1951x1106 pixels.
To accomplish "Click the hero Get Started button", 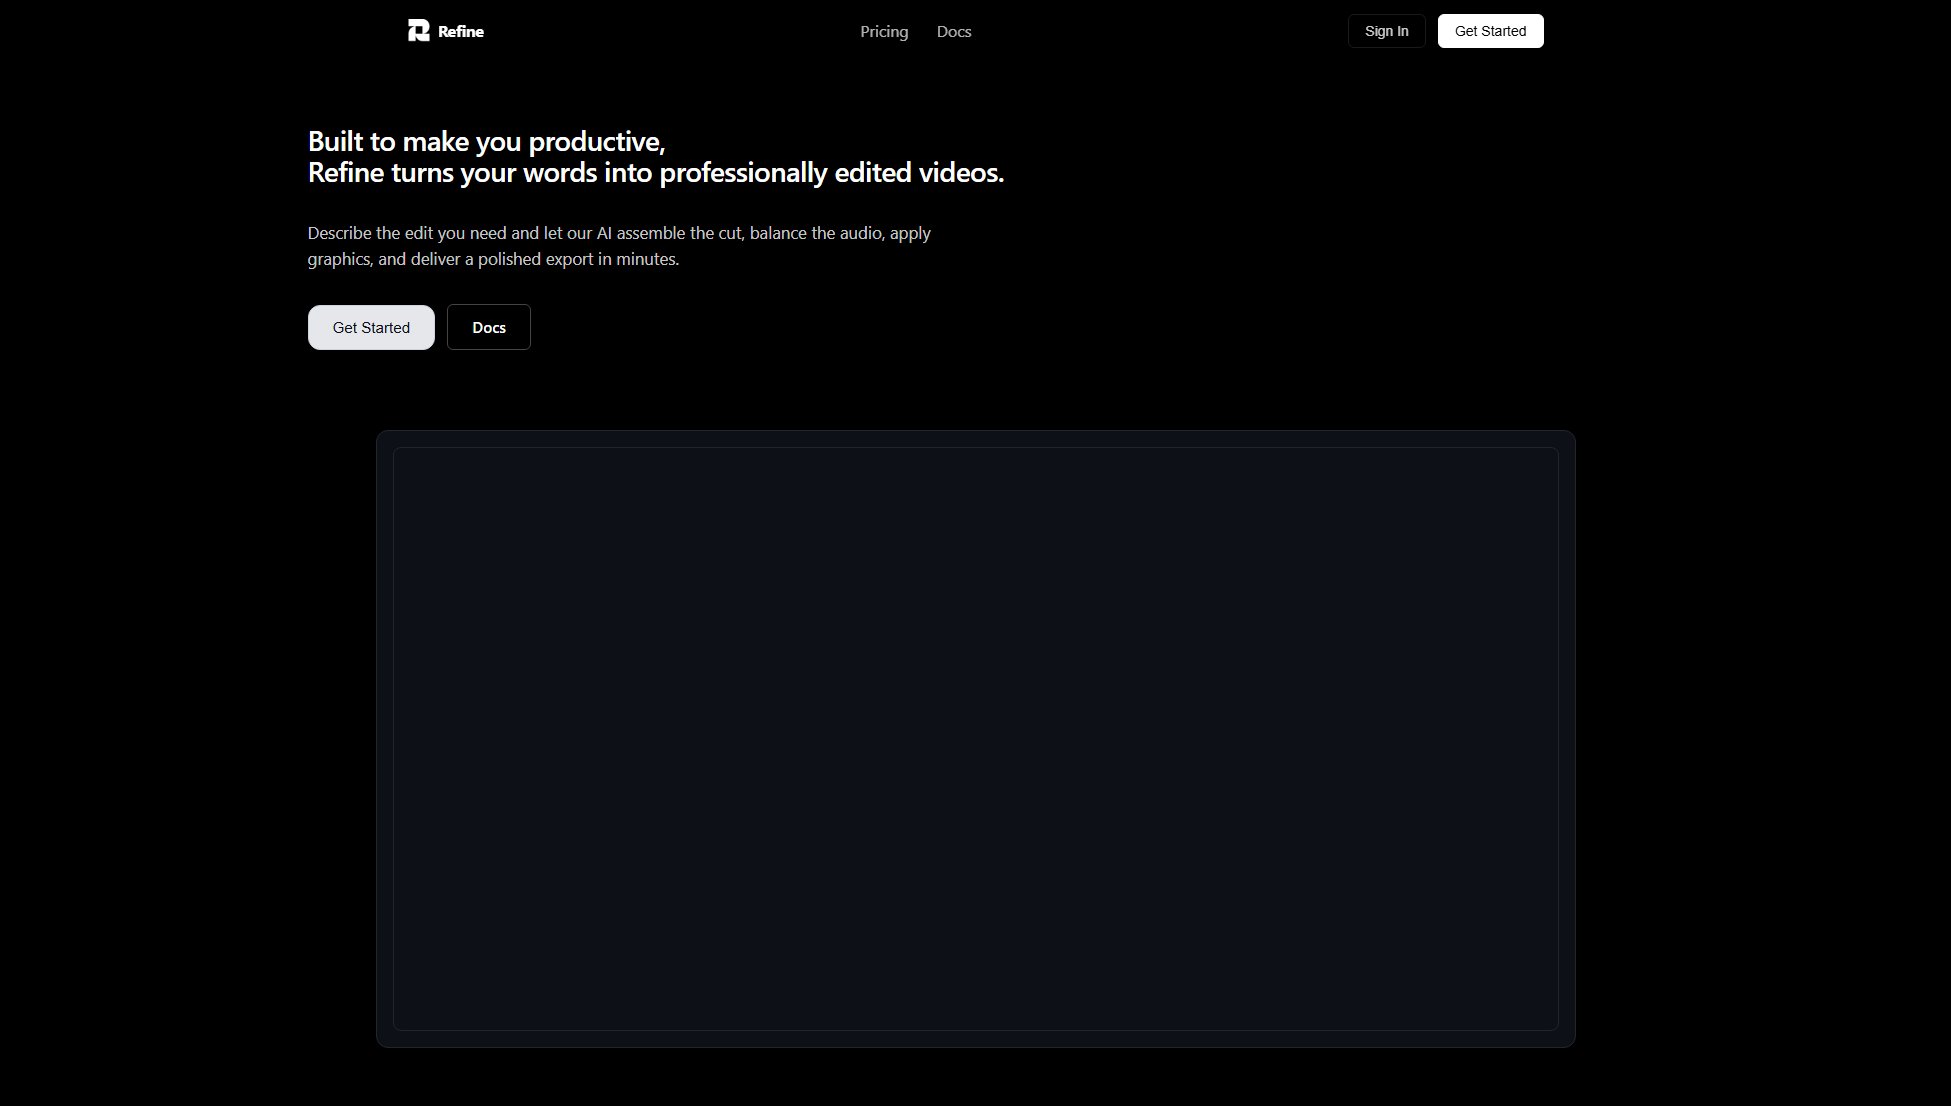I will point(371,327).
